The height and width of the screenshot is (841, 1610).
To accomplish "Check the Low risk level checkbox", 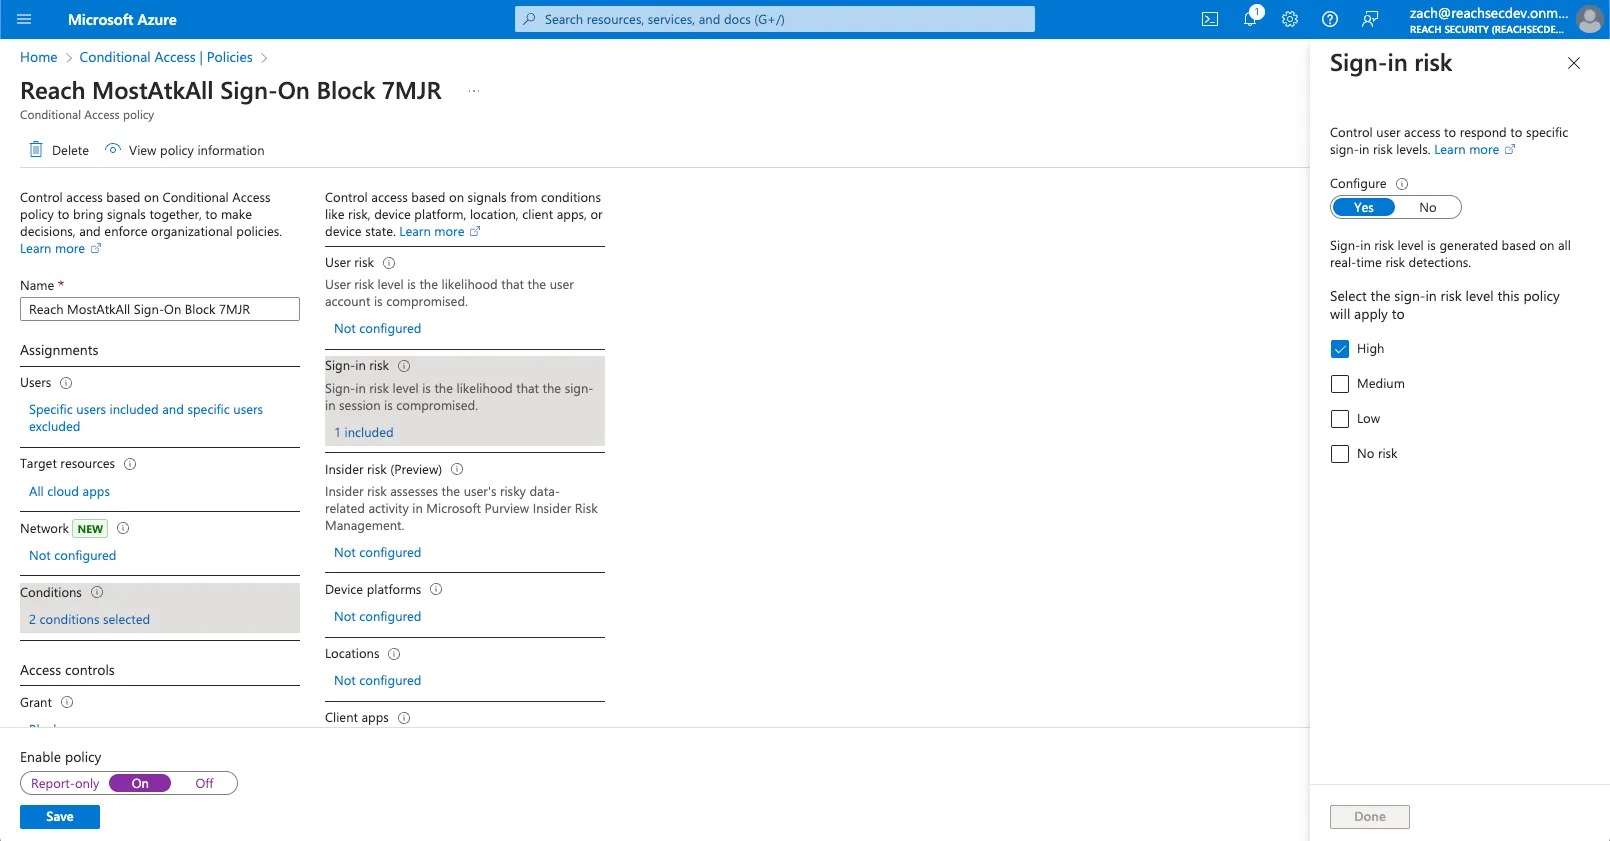I will tap(1340, 419).
